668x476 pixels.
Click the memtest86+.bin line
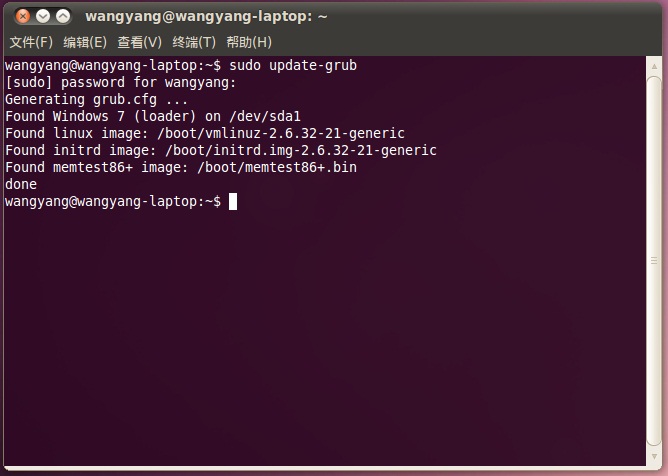click(181, 167)
